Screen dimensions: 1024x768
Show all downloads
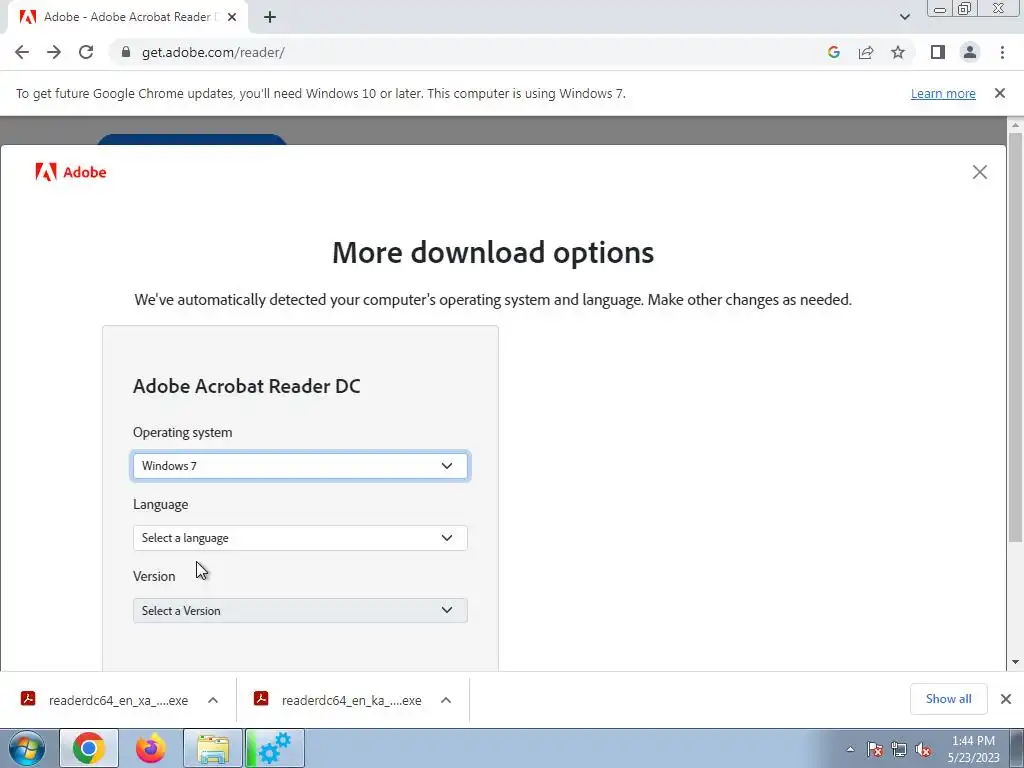click(948, 699)
